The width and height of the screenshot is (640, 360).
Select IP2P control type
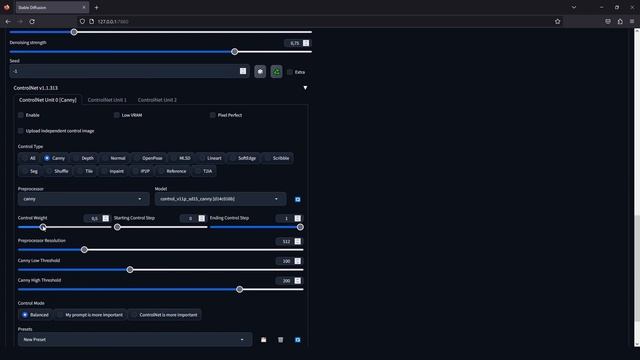point(141,171)
